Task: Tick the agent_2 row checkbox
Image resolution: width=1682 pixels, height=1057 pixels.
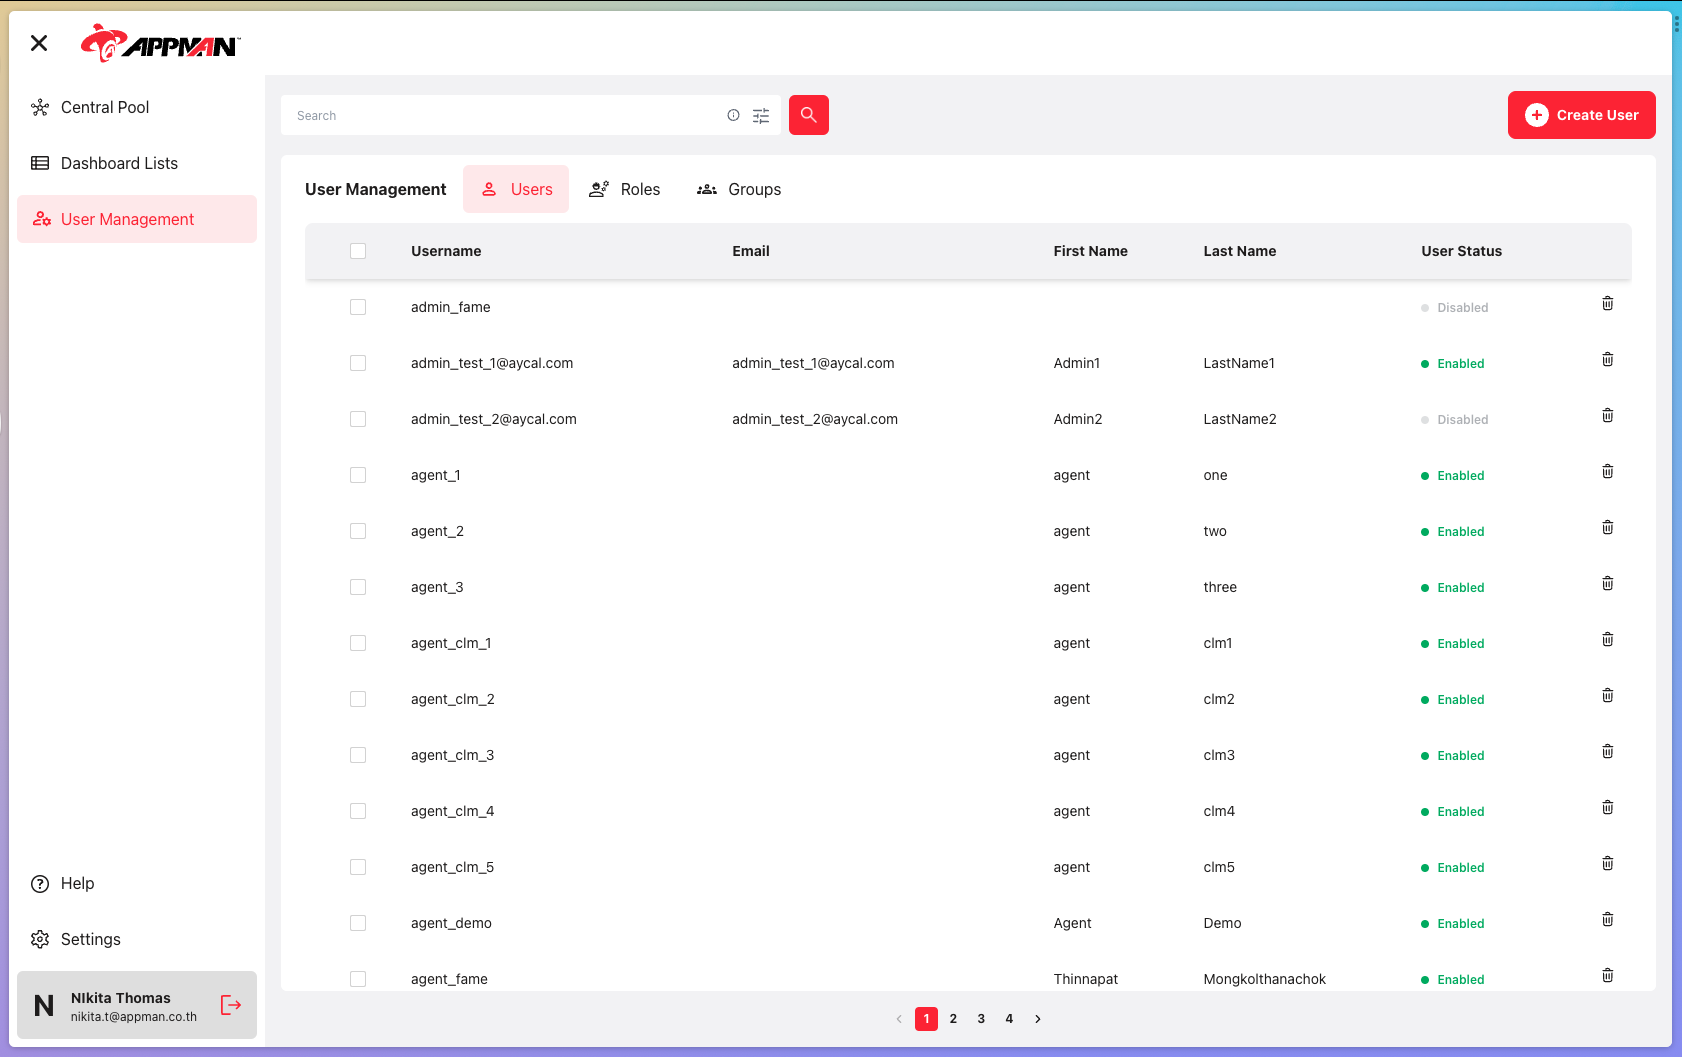Action: tap(358, 531)
